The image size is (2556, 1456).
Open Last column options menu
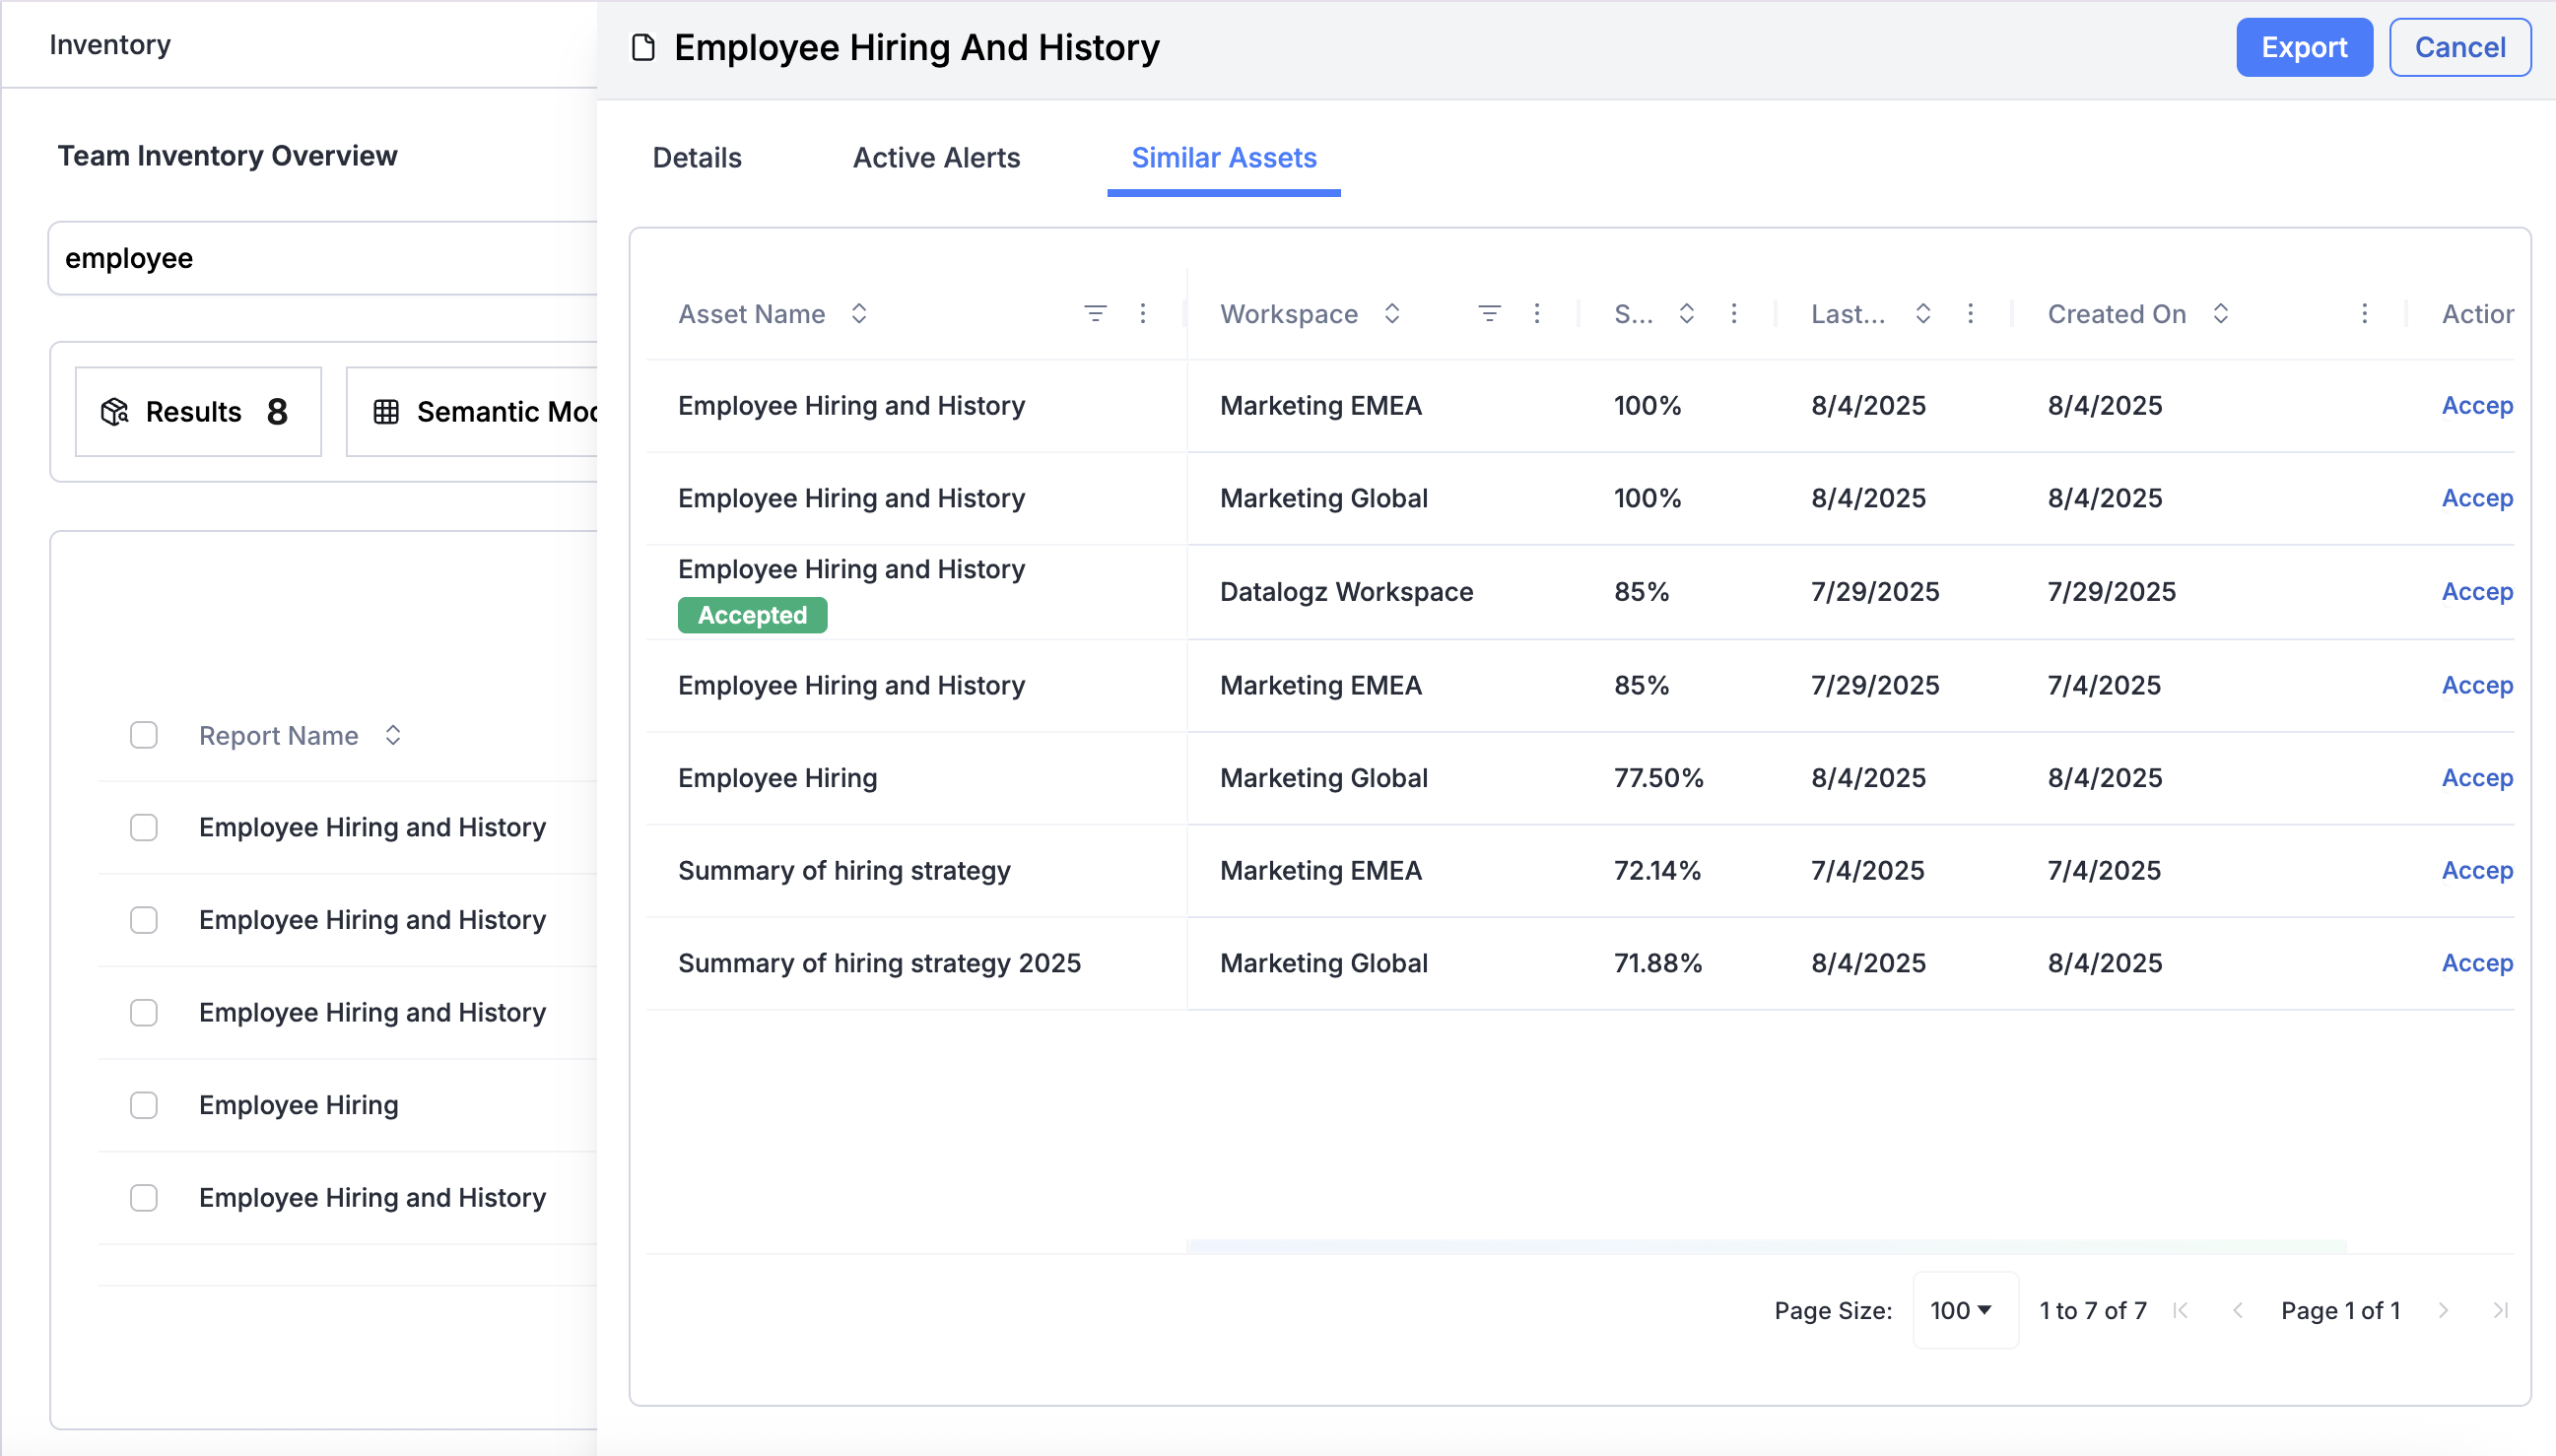[x=1970, y=314]
